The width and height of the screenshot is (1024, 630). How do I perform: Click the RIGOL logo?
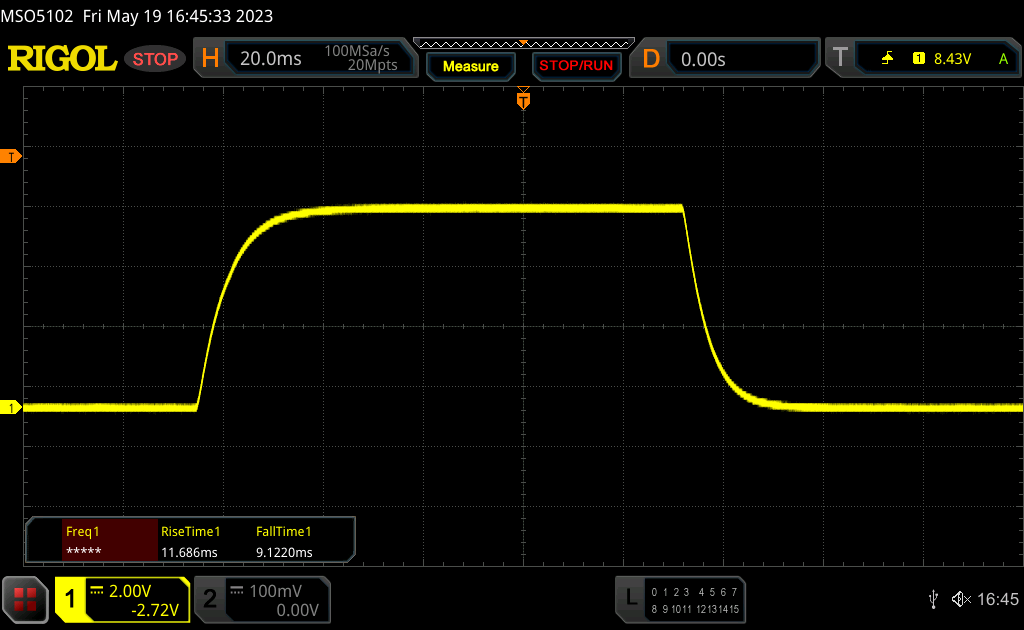tap(62, 59)
